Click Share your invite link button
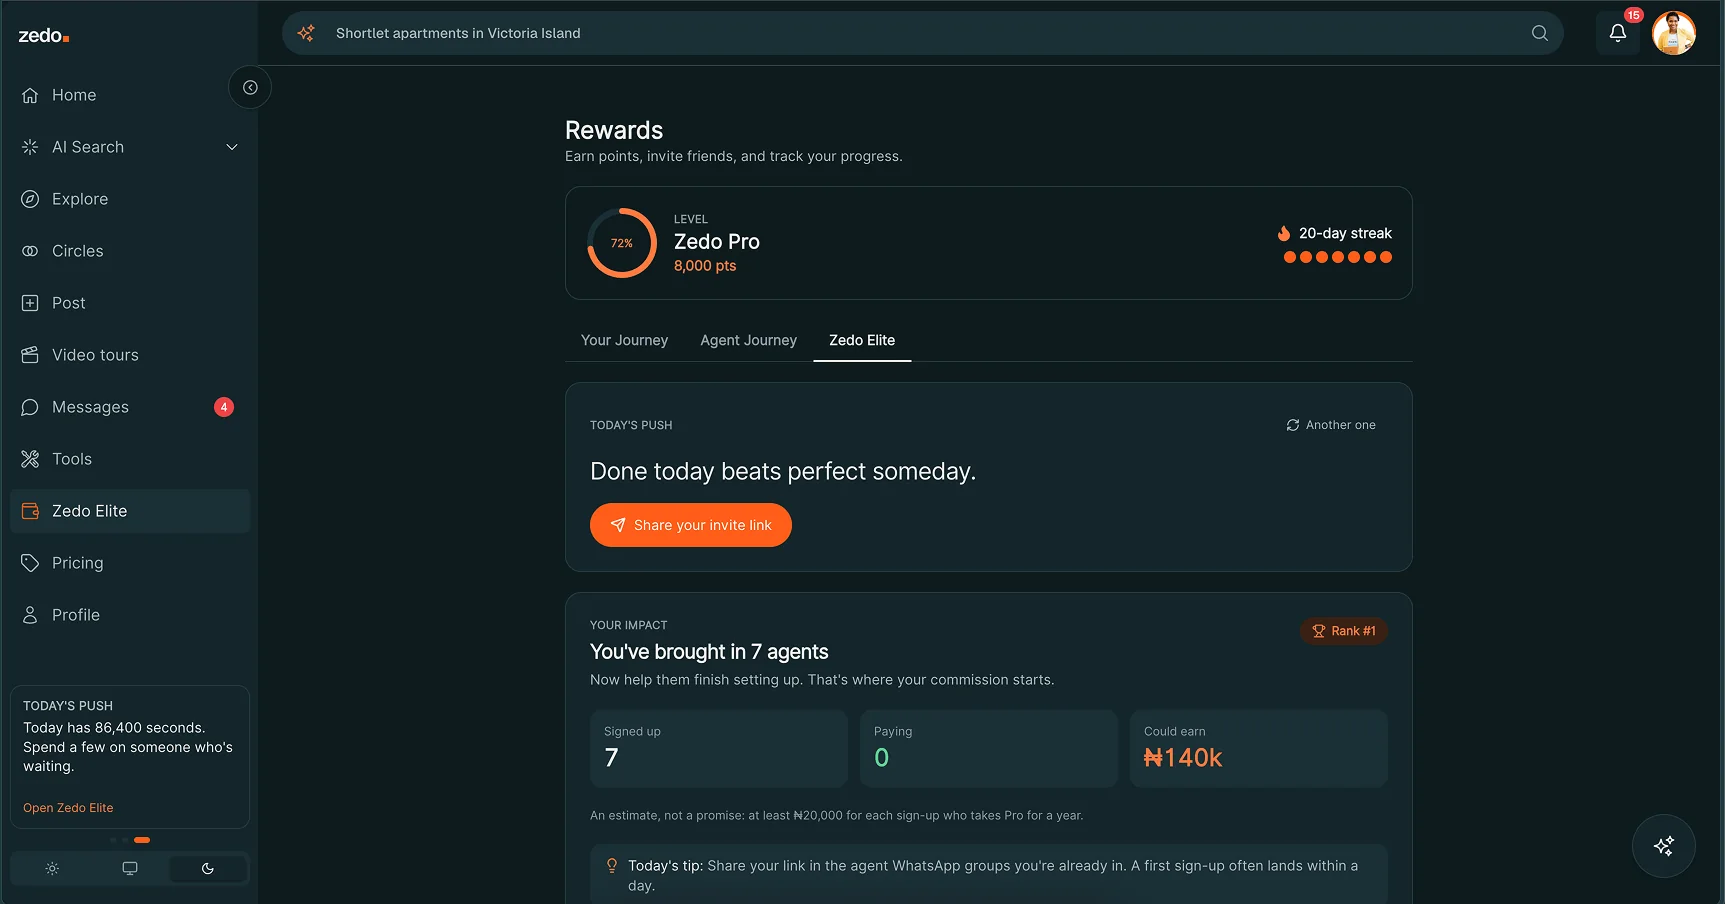Image resolution: width=1725 pixels, height=904 pixels. 691,525
